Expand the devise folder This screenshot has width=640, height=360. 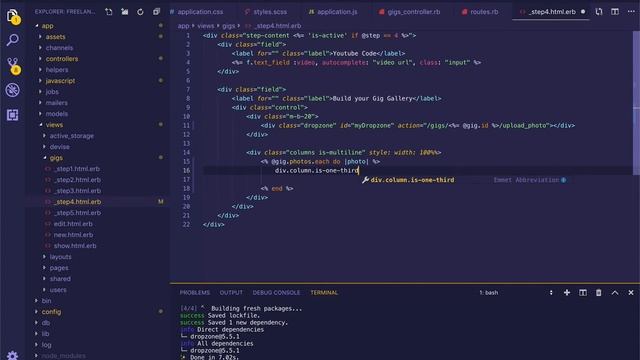click(59, 147)
